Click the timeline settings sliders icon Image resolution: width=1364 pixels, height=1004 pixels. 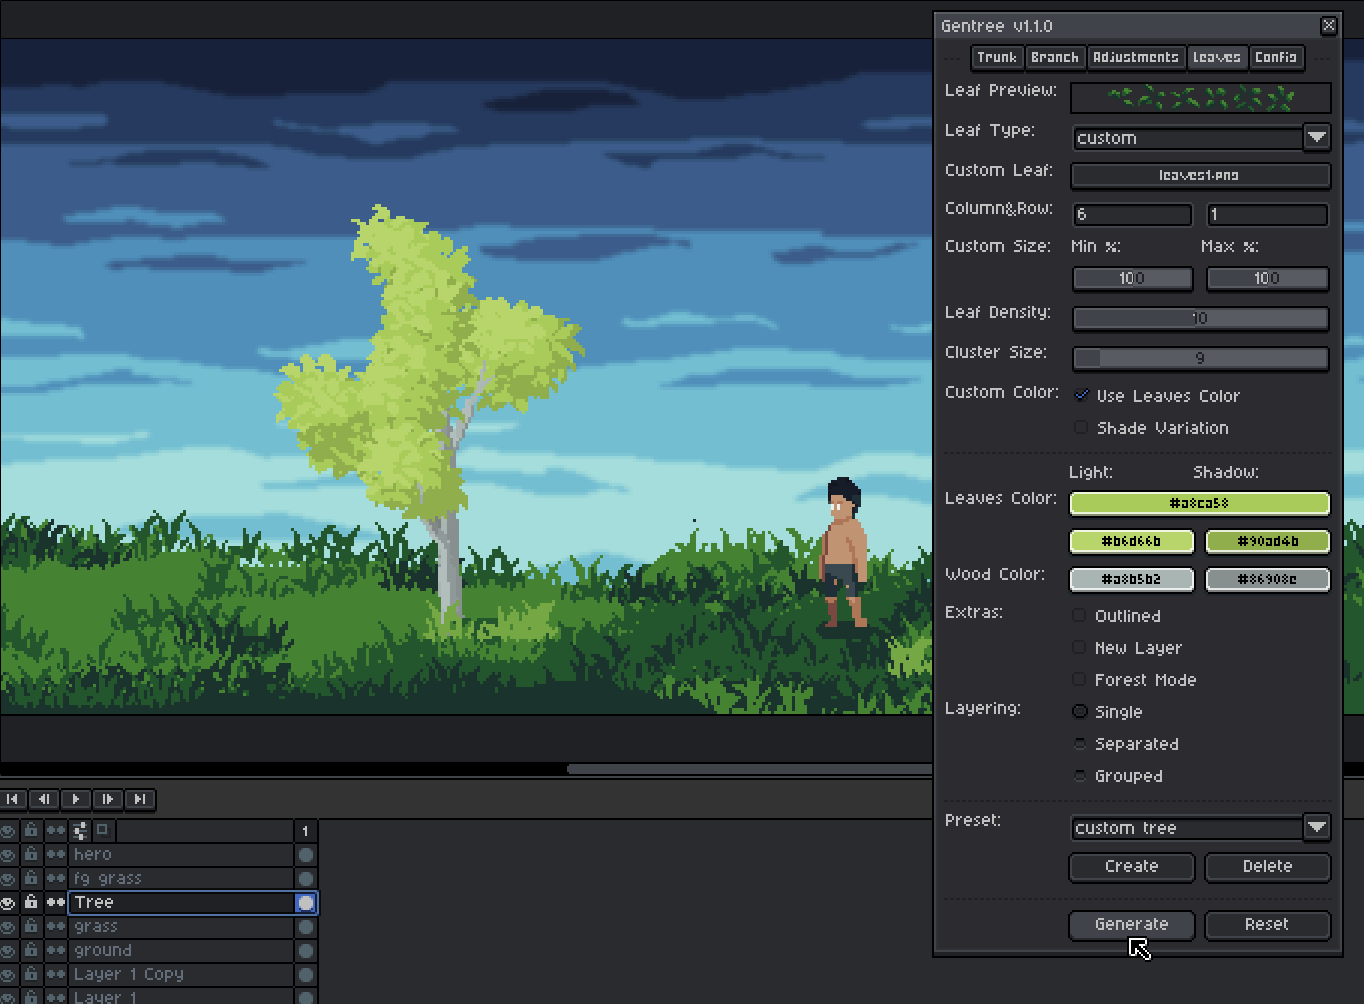80,830
